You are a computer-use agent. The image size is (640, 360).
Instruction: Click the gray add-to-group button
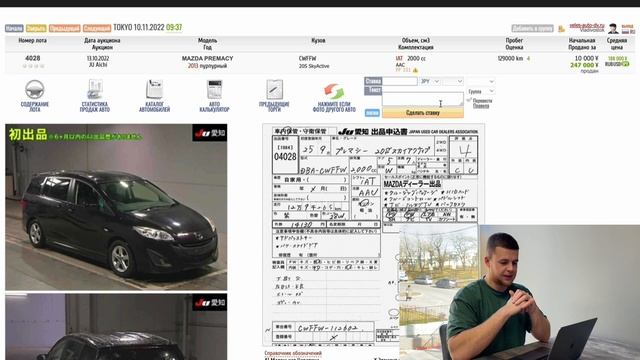tap(532, 28)
